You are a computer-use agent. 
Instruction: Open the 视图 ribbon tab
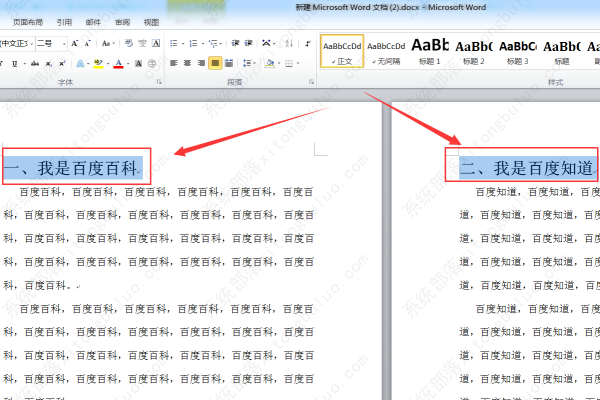click(x=151, y=23)
